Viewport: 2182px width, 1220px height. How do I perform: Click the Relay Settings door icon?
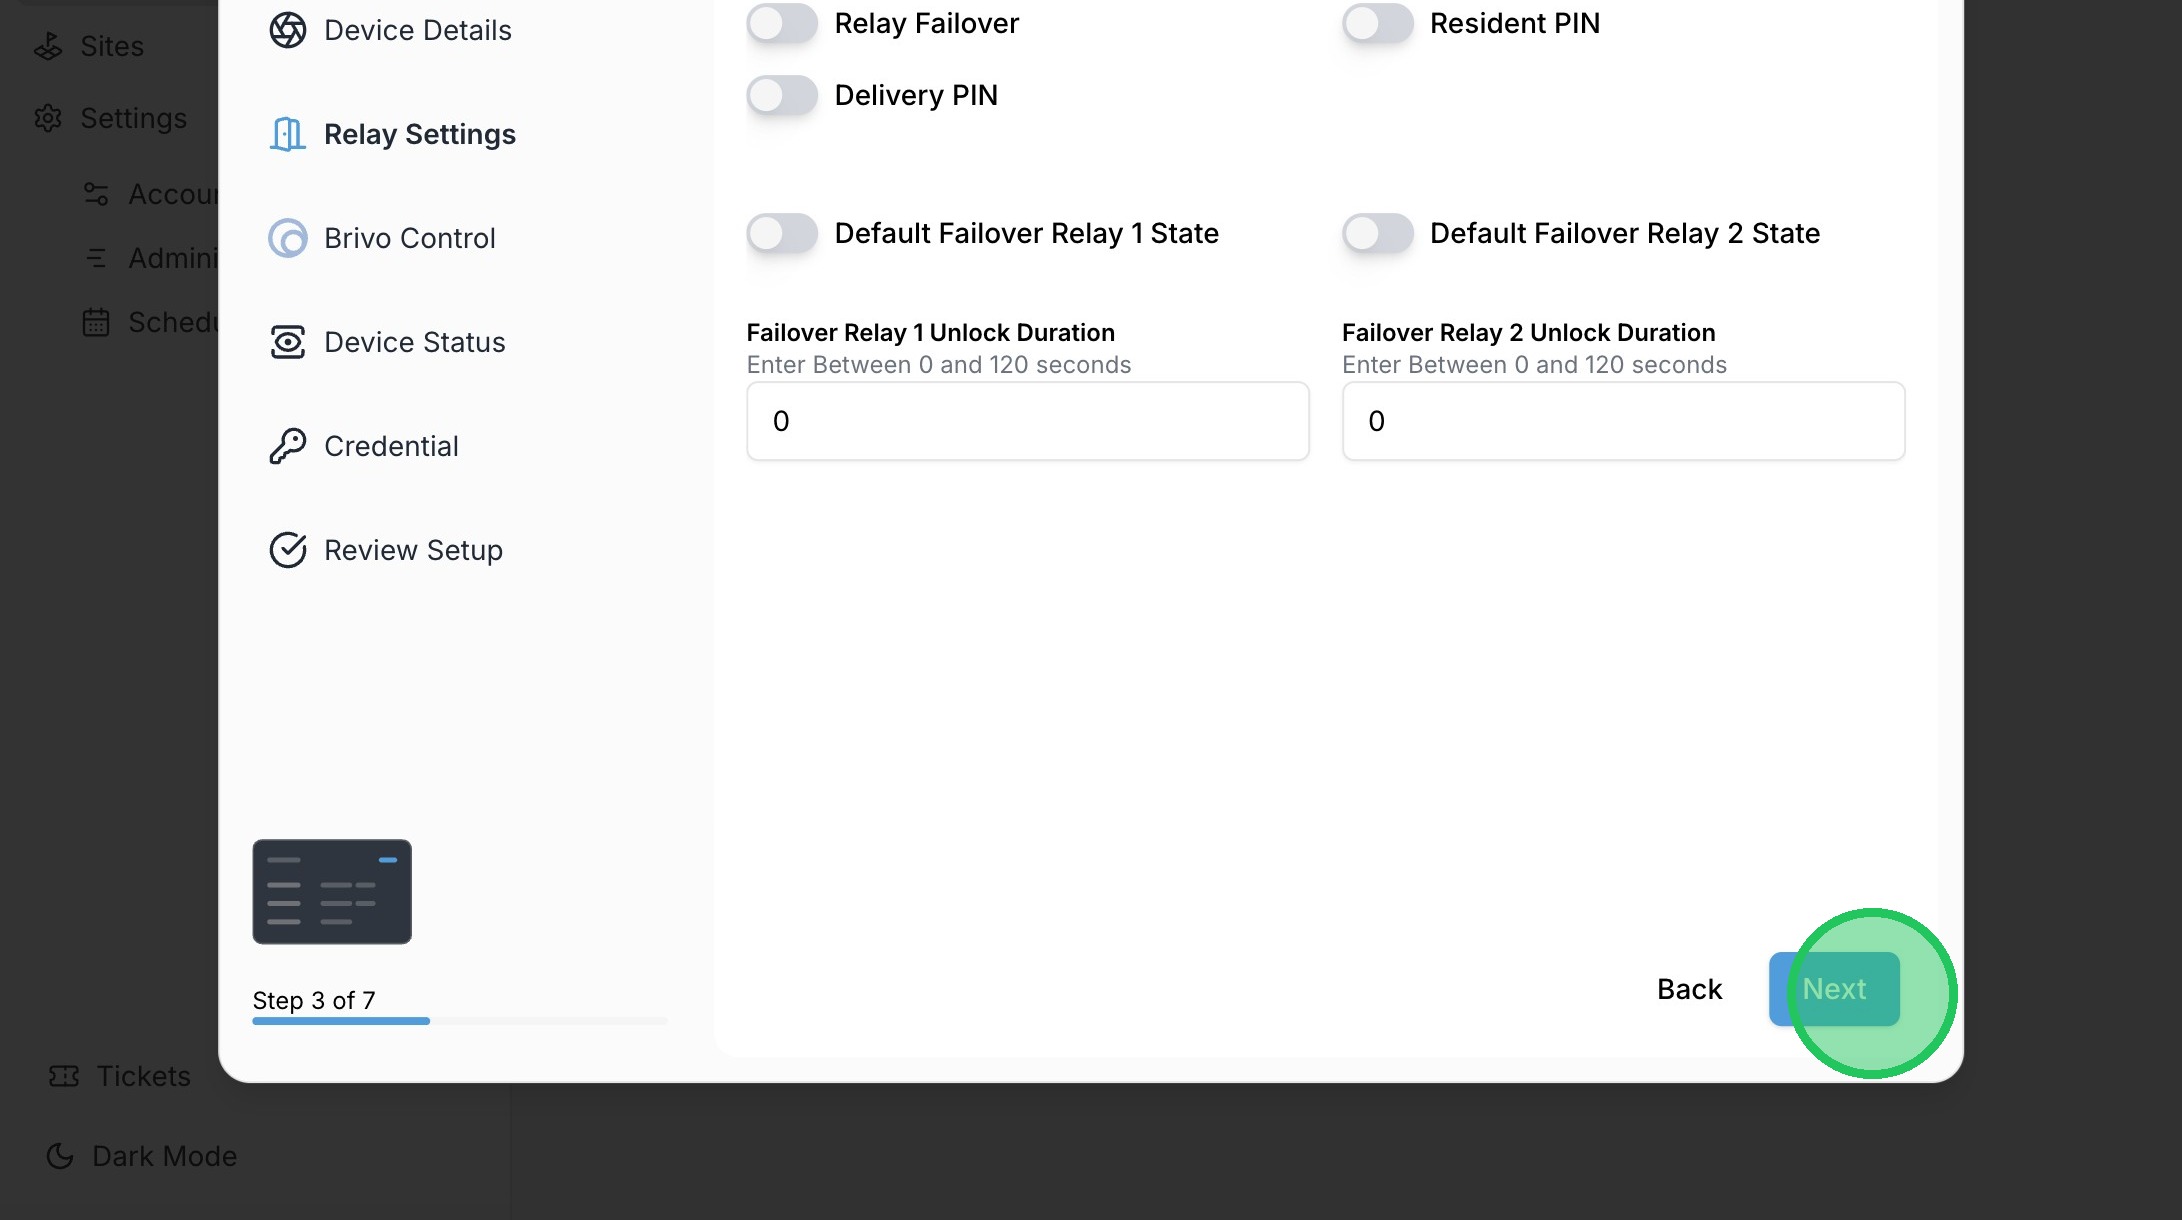tap(288, 134)
